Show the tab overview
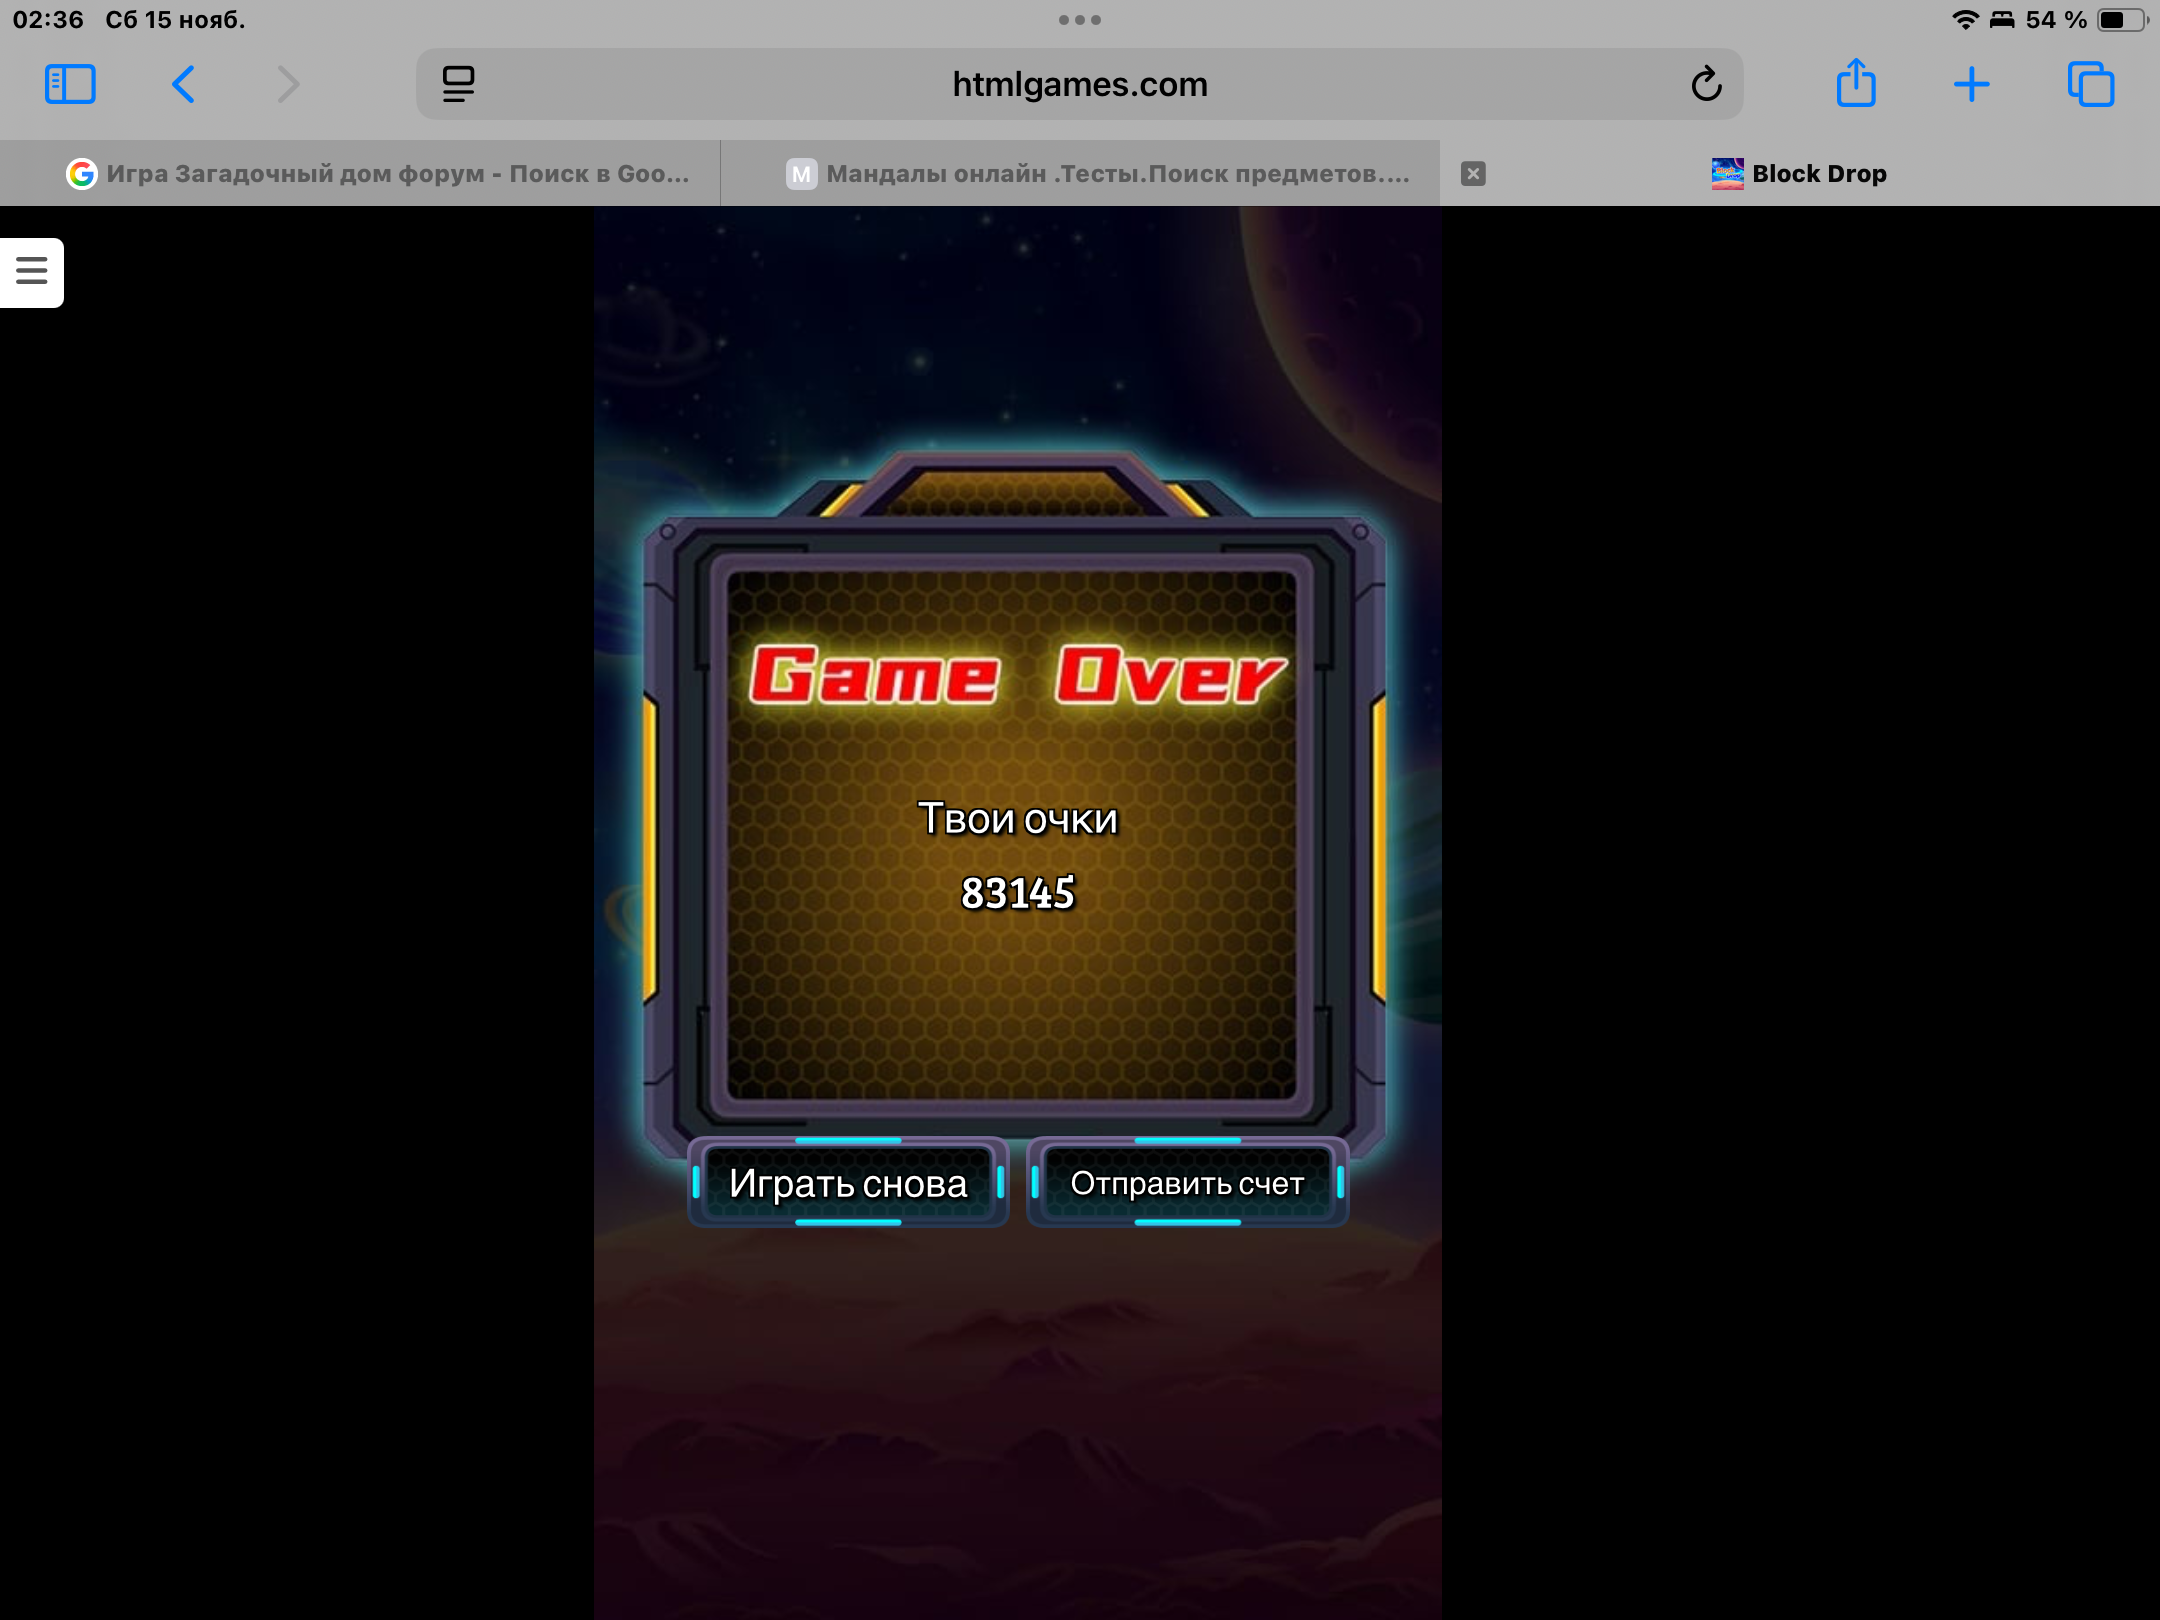The height and width of the screenshot is (1620, 2160). click(x=2090, y=84)
